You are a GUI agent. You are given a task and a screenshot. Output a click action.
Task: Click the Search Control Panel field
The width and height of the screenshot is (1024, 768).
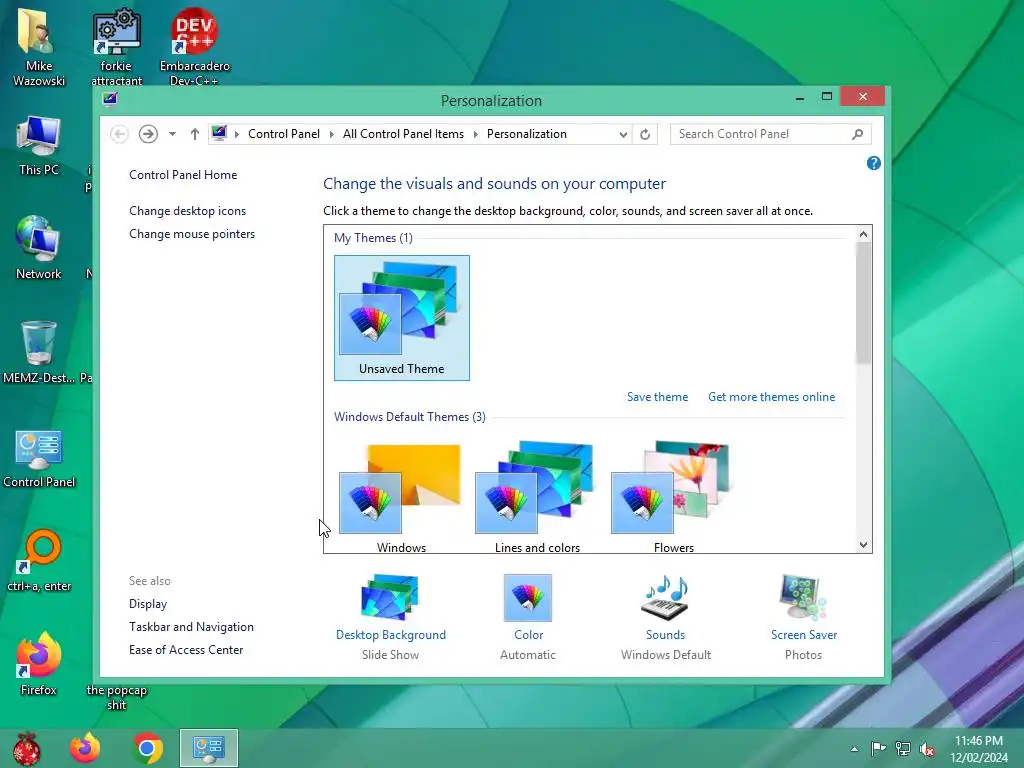click(x=771, y=134)
